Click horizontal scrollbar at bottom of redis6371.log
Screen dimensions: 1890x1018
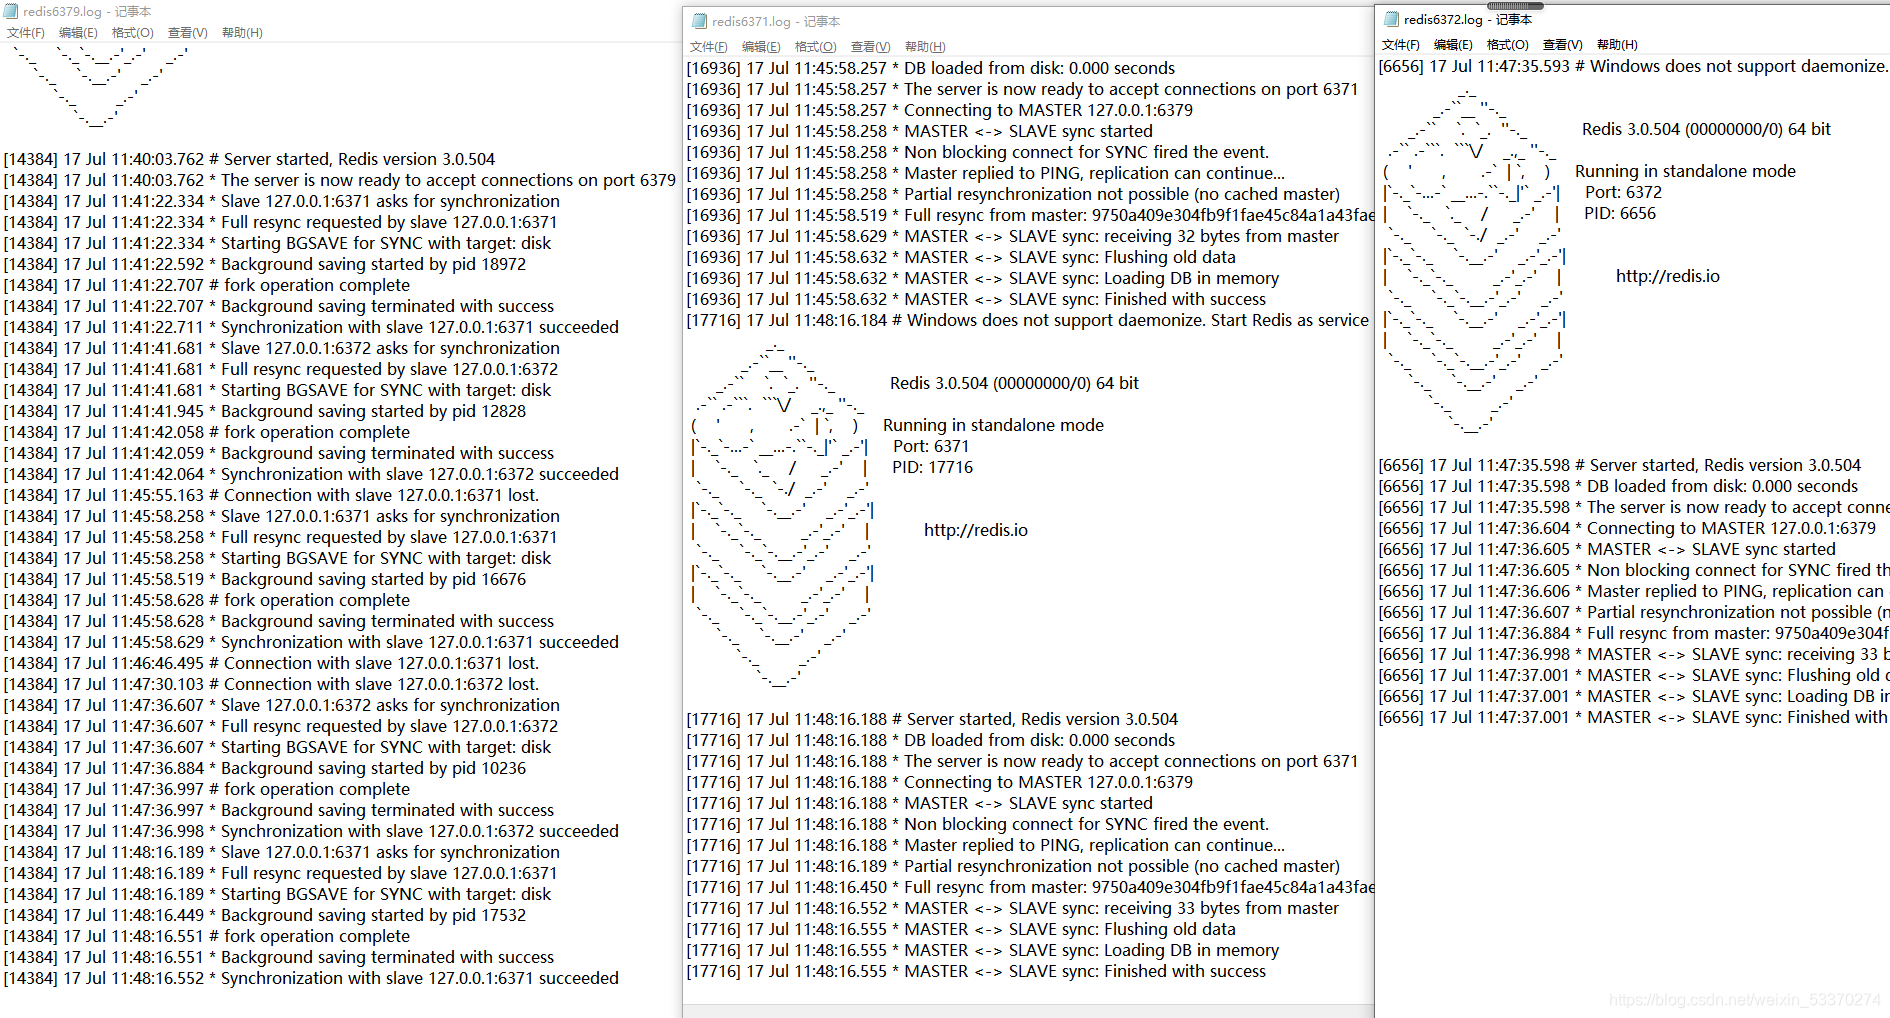(x=1028, y=1011)
